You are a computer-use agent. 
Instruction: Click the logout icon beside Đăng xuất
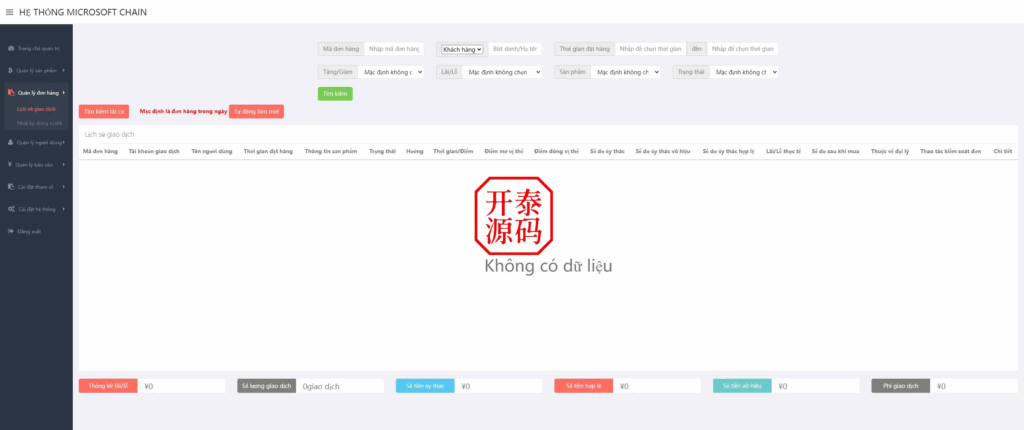pos(10,231)
